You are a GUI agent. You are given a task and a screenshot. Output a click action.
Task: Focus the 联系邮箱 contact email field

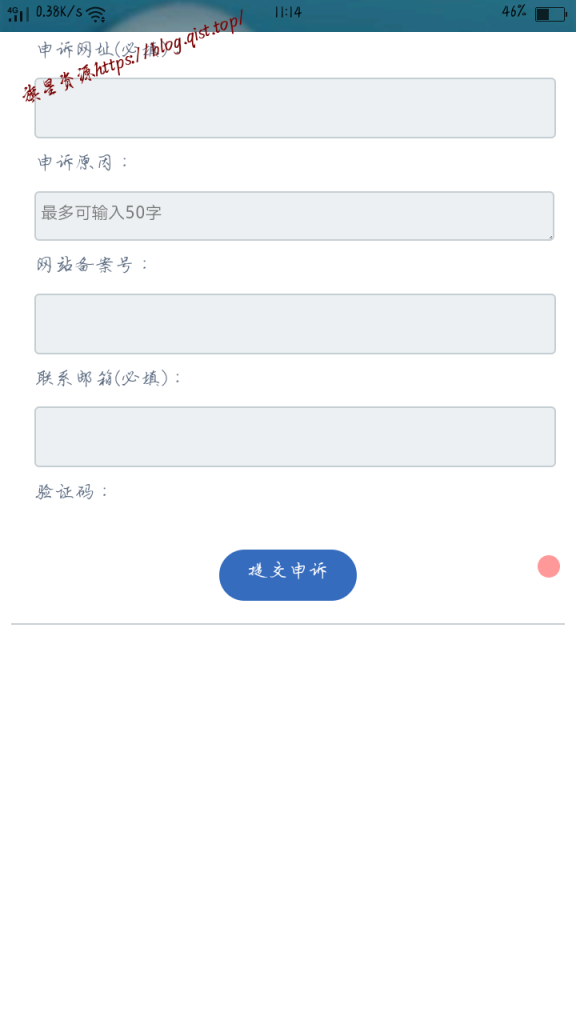click(294, 436)
